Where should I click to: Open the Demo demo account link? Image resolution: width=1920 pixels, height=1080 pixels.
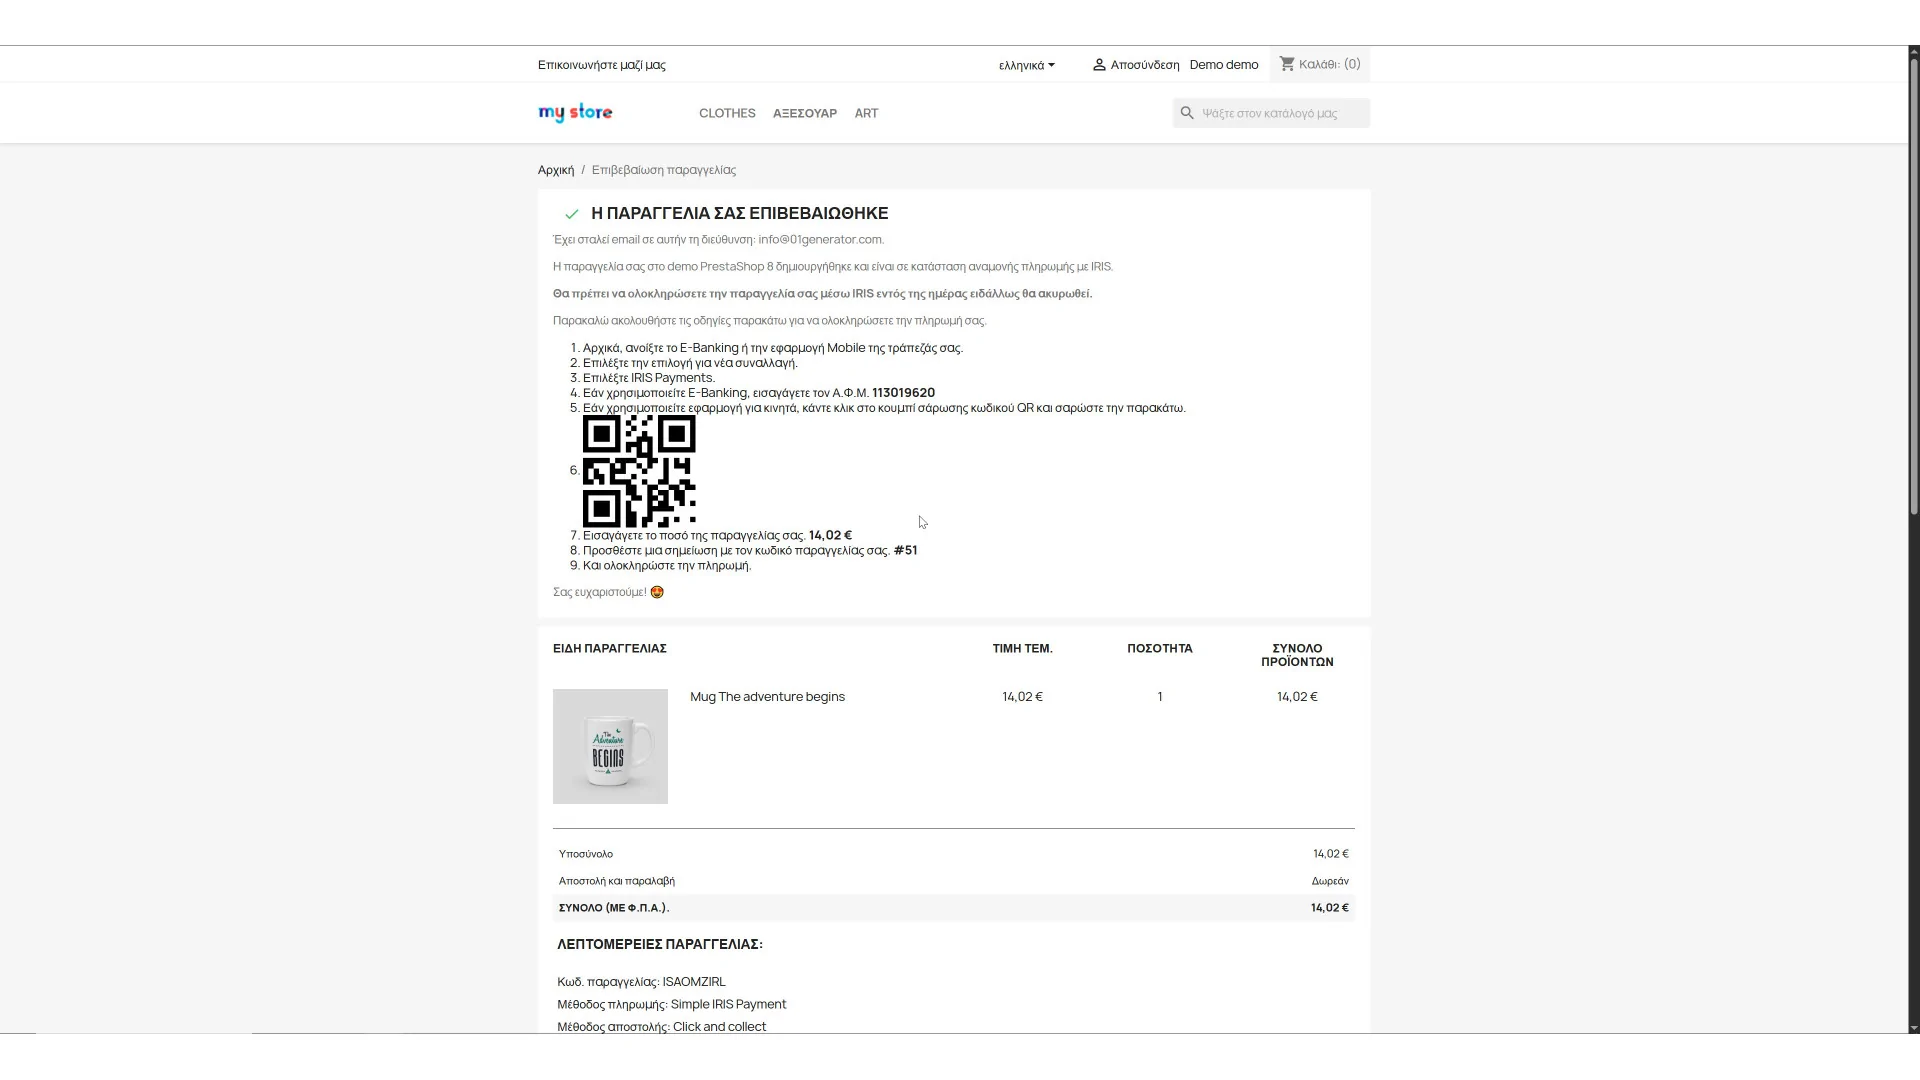(1223, 65)
